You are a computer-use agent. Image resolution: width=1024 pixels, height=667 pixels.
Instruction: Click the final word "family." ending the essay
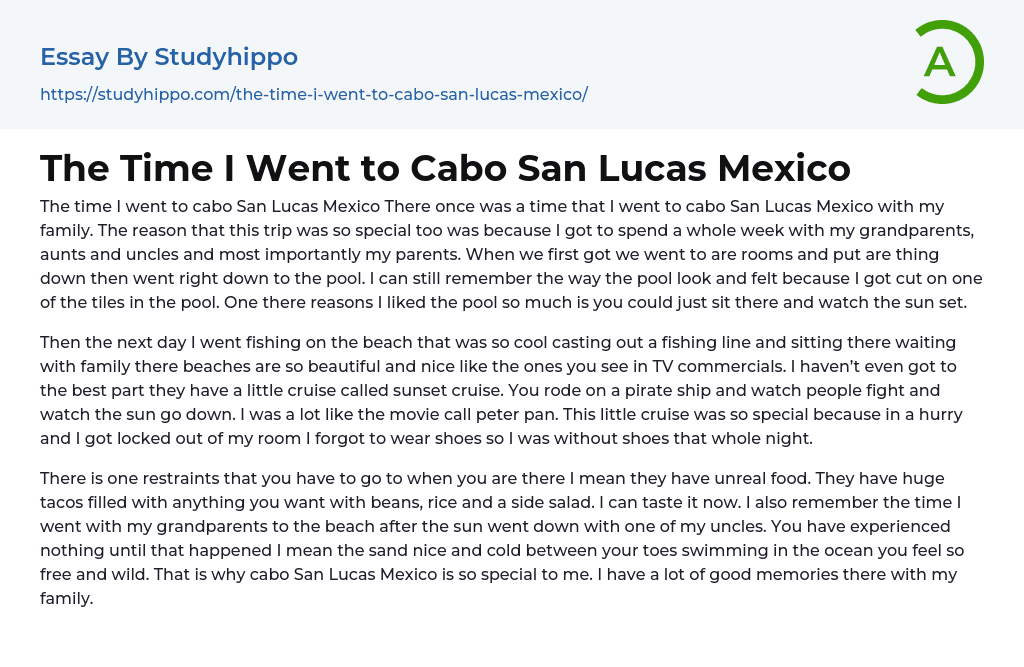coord(66,598)
